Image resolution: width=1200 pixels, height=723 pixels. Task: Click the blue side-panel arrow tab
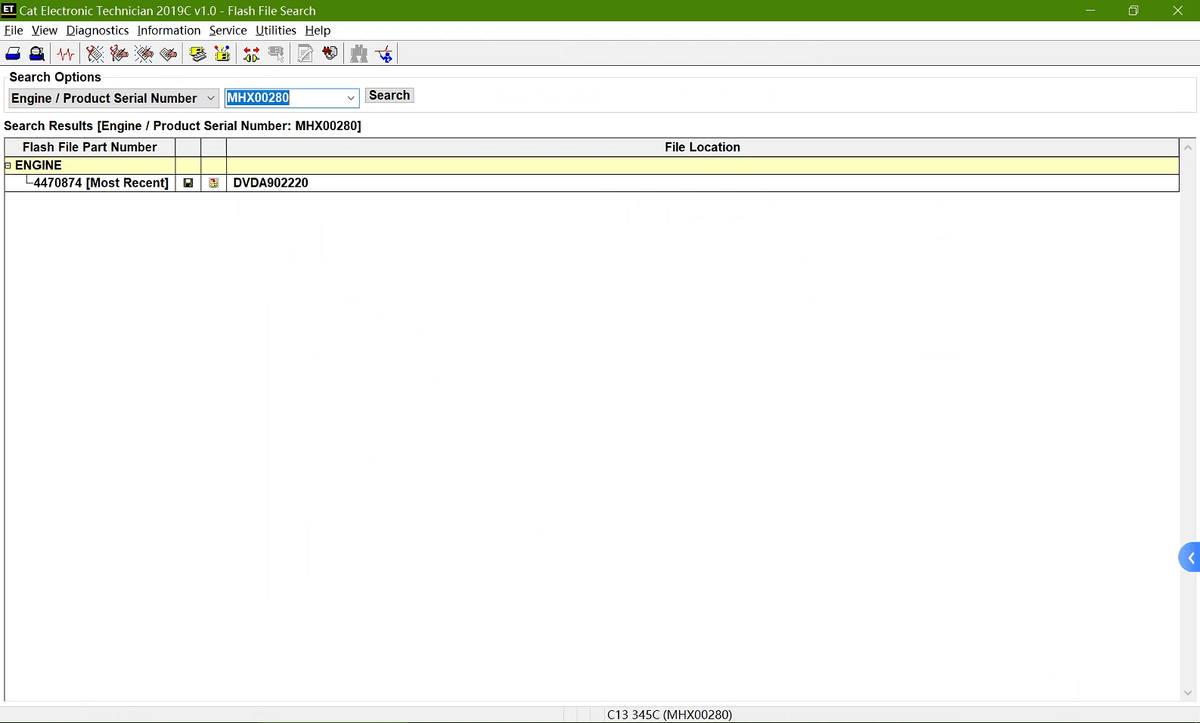coord(1190,558)
